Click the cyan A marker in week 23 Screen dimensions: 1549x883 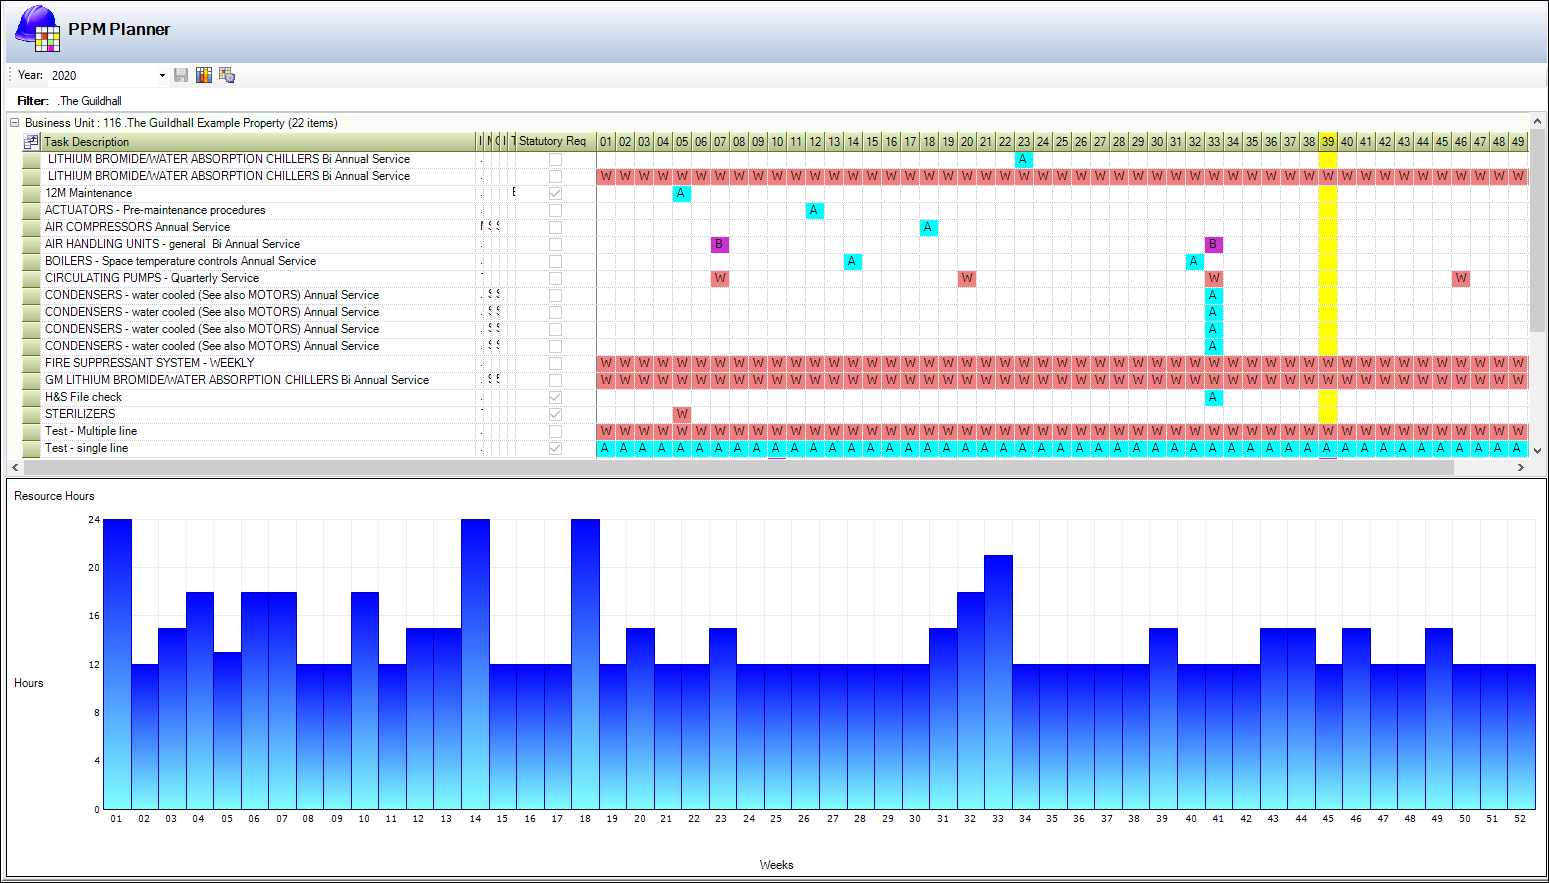(1023, 159)
